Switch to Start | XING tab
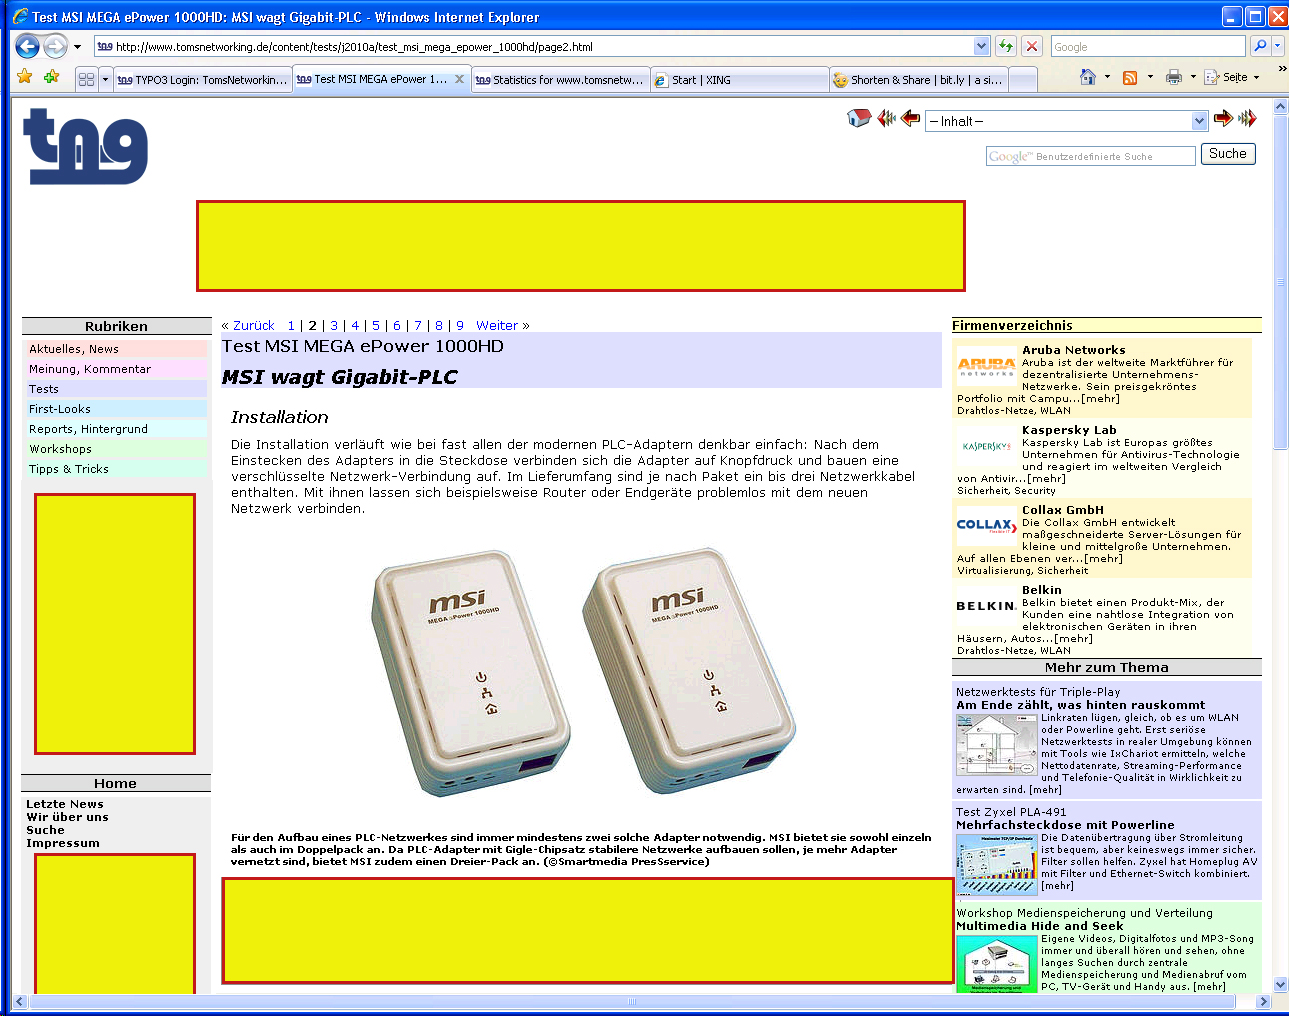The width and height of the screenshot is (1289, 1016). click(740, 80)
